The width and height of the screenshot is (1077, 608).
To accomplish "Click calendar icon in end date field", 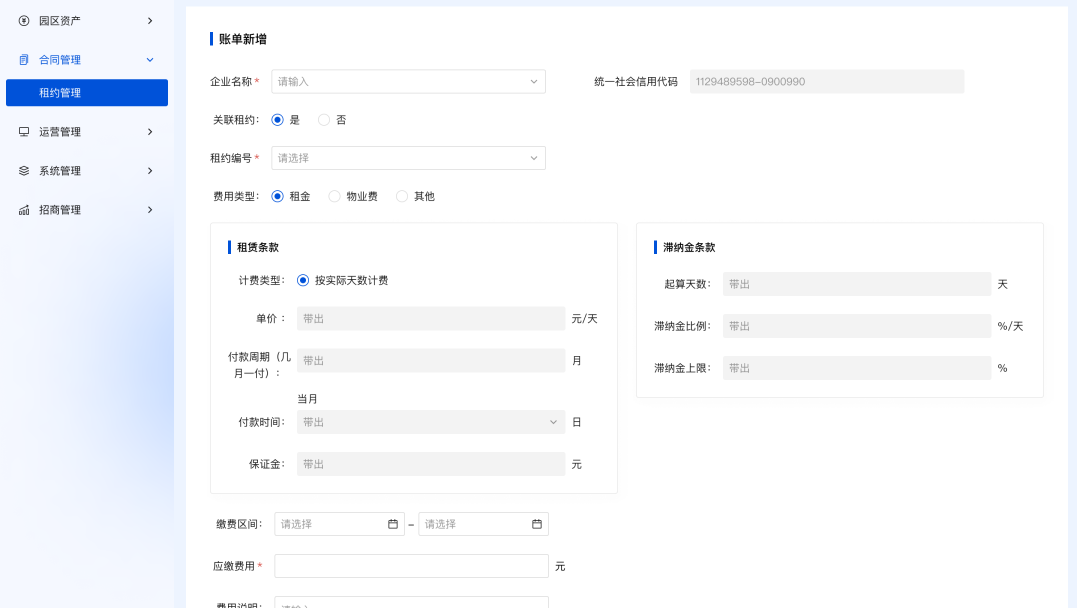I will coord(537,524).
